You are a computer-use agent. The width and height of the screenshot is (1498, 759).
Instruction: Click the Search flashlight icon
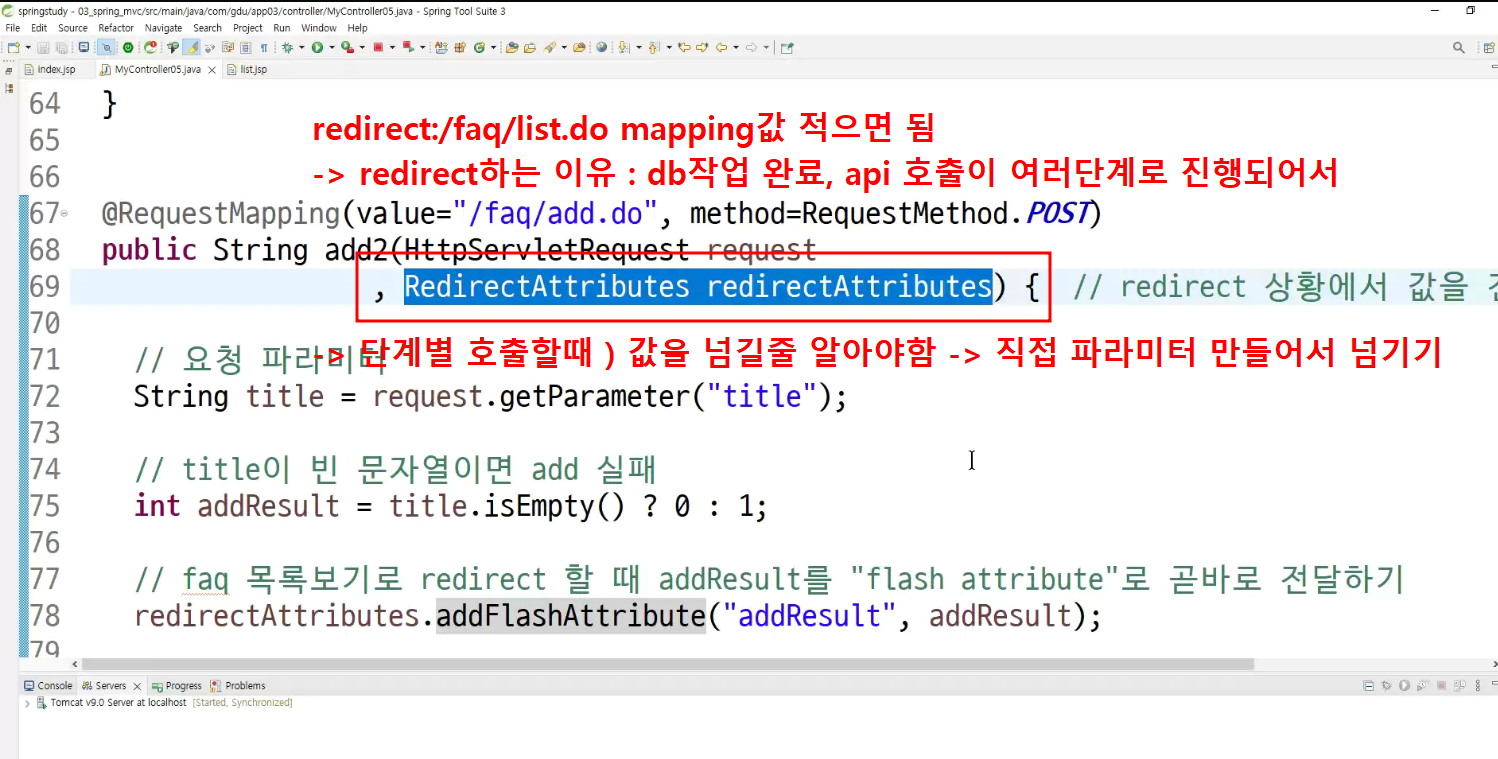coord(549,47)
